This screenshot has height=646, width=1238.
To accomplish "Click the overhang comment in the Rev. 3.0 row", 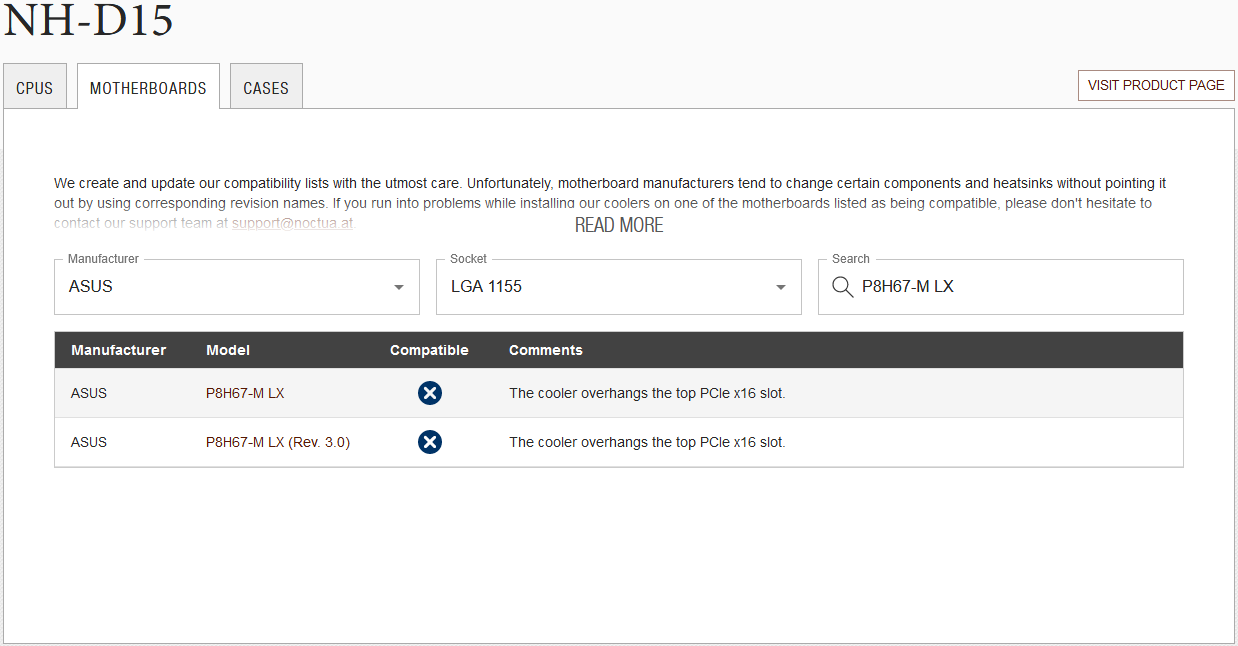I will pos(647,442).
